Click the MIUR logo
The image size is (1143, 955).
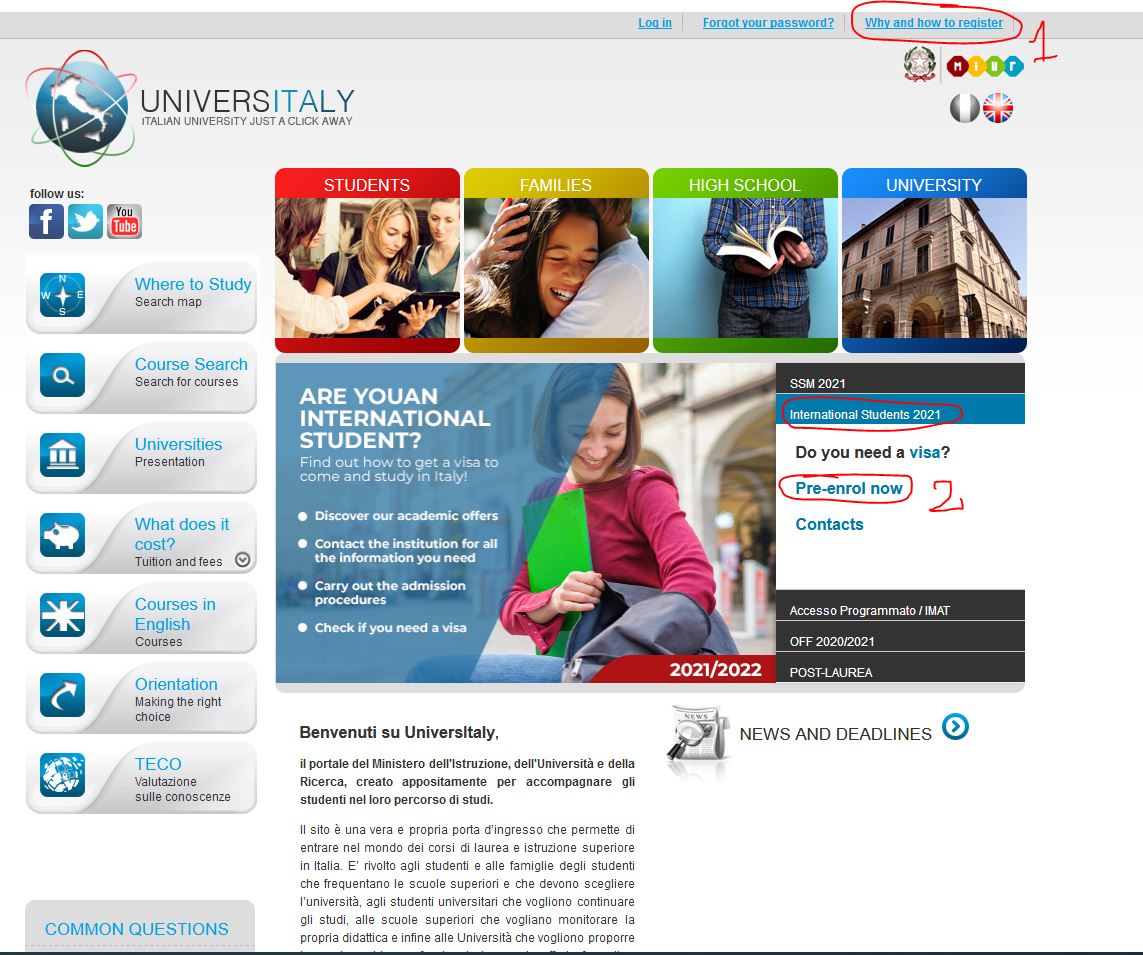pos(985,66)
